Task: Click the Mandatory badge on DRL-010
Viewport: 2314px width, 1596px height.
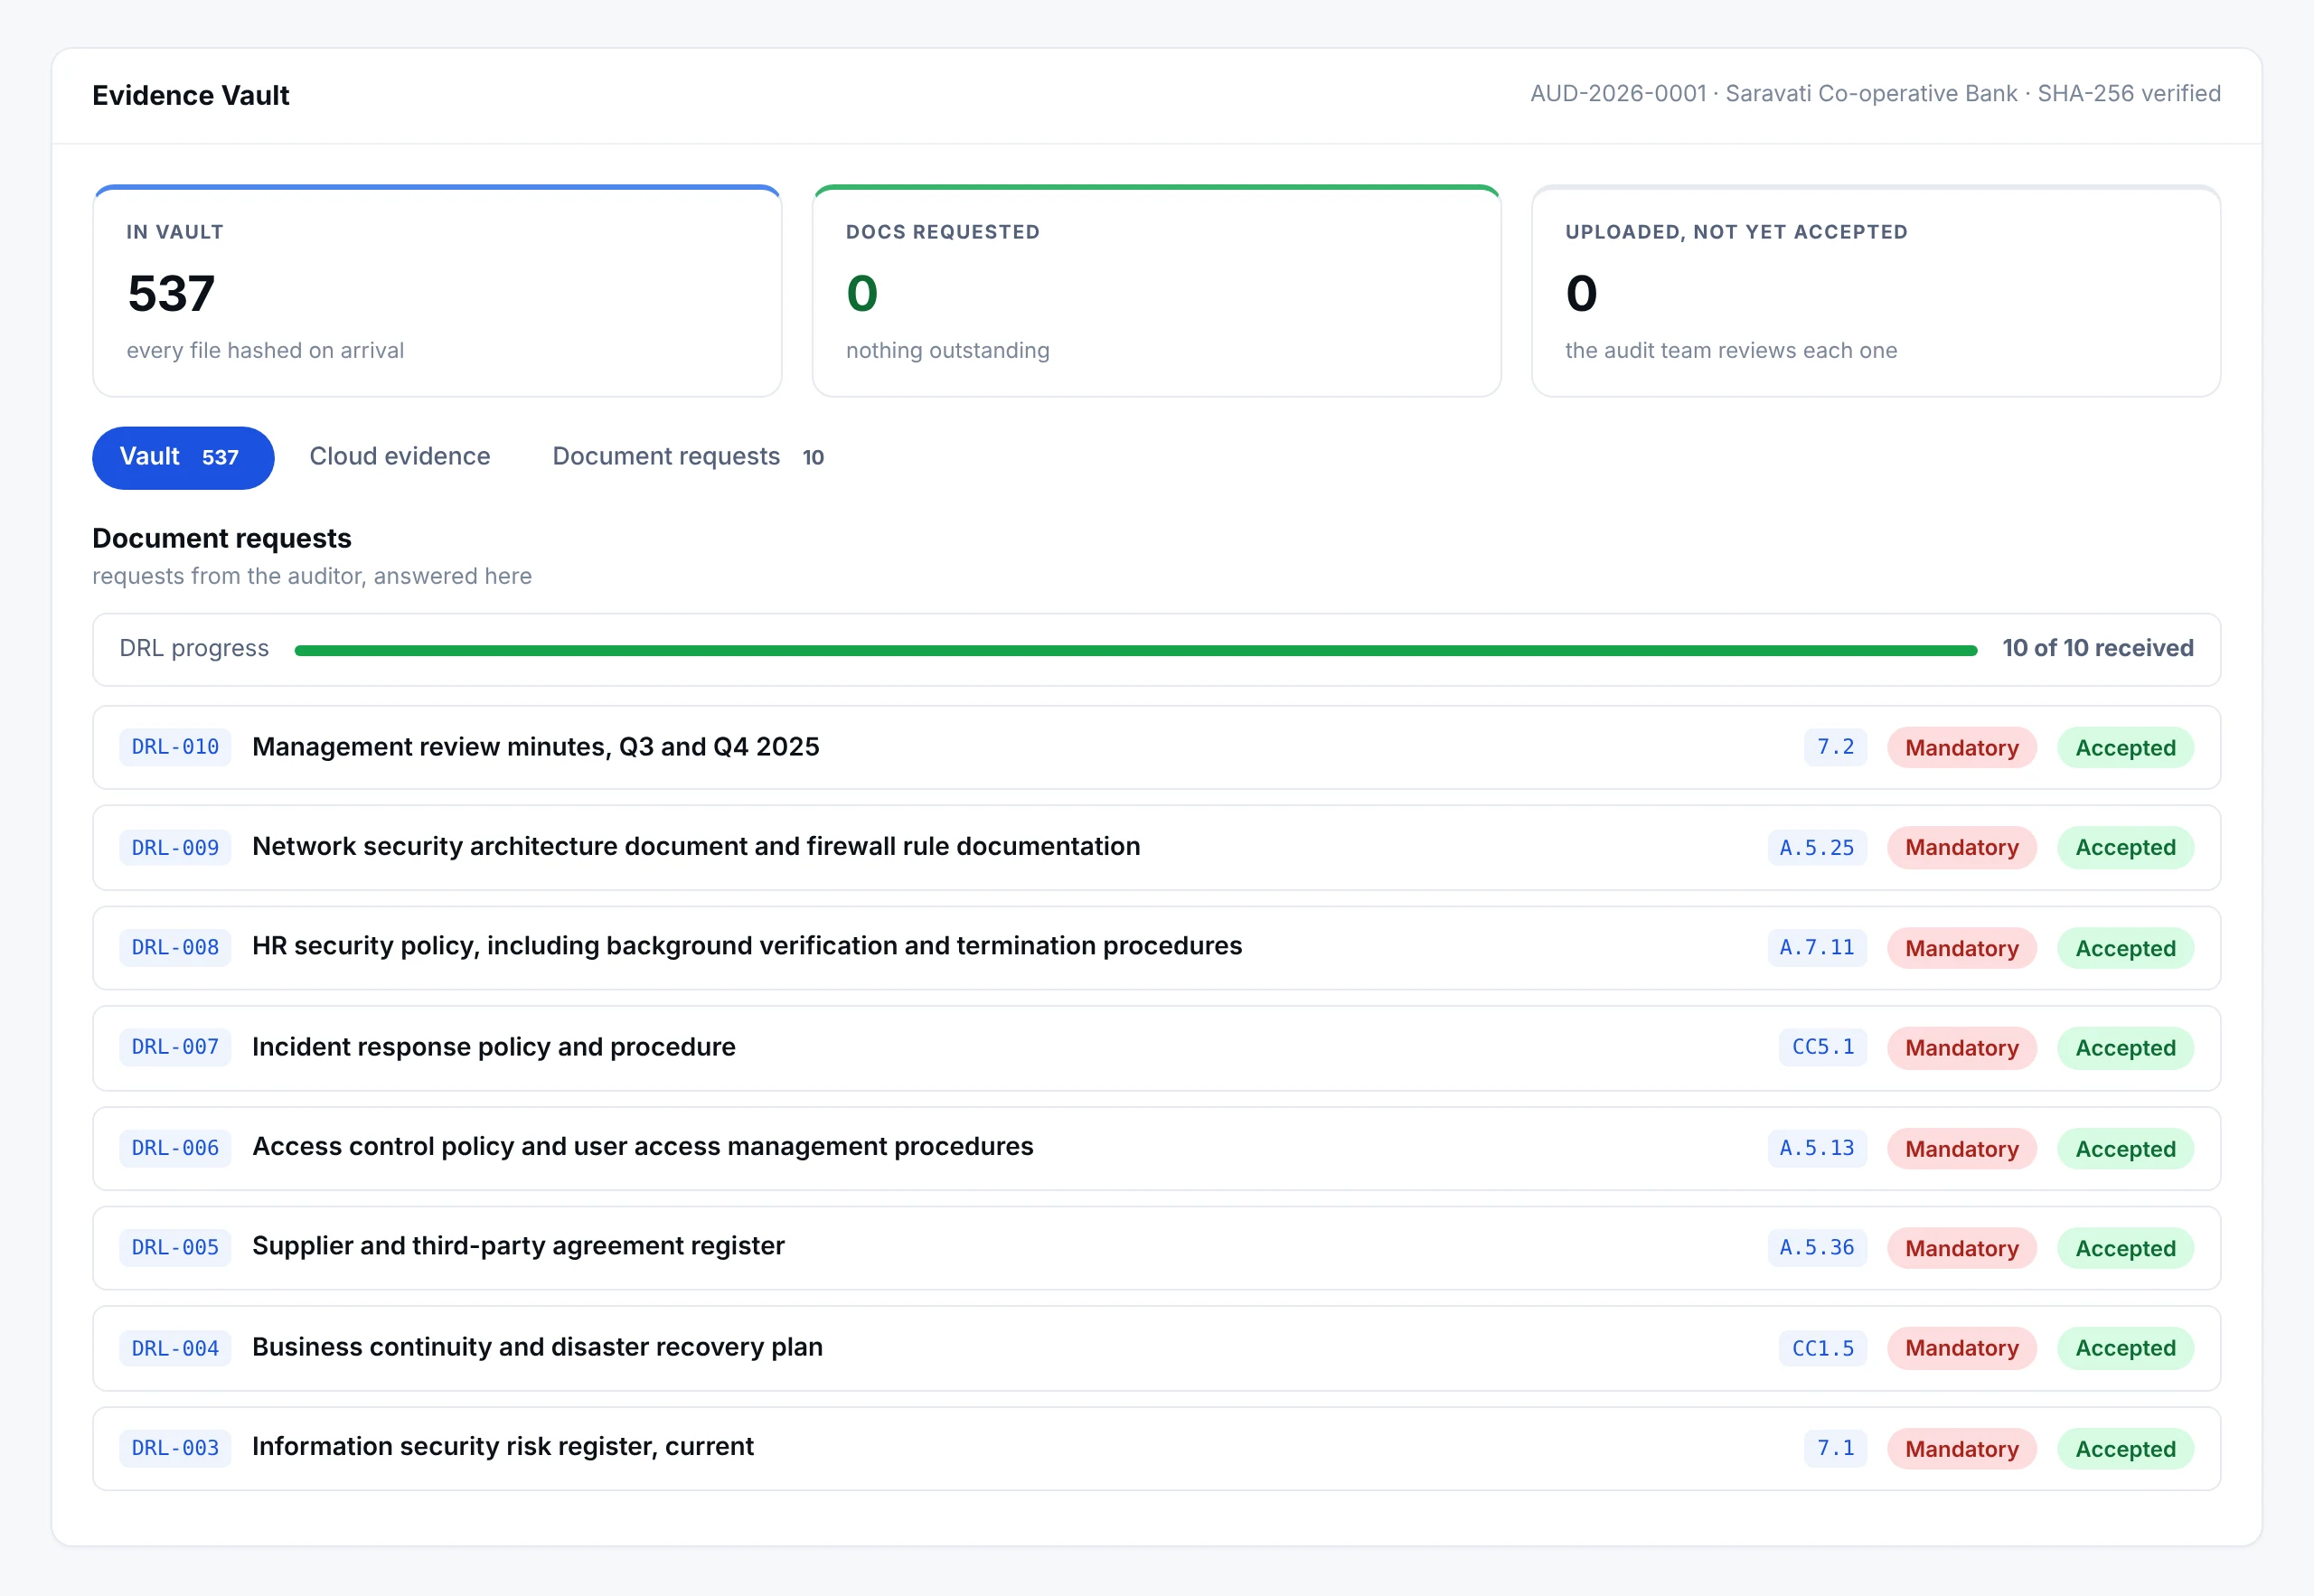Action: pos(1961,748)
